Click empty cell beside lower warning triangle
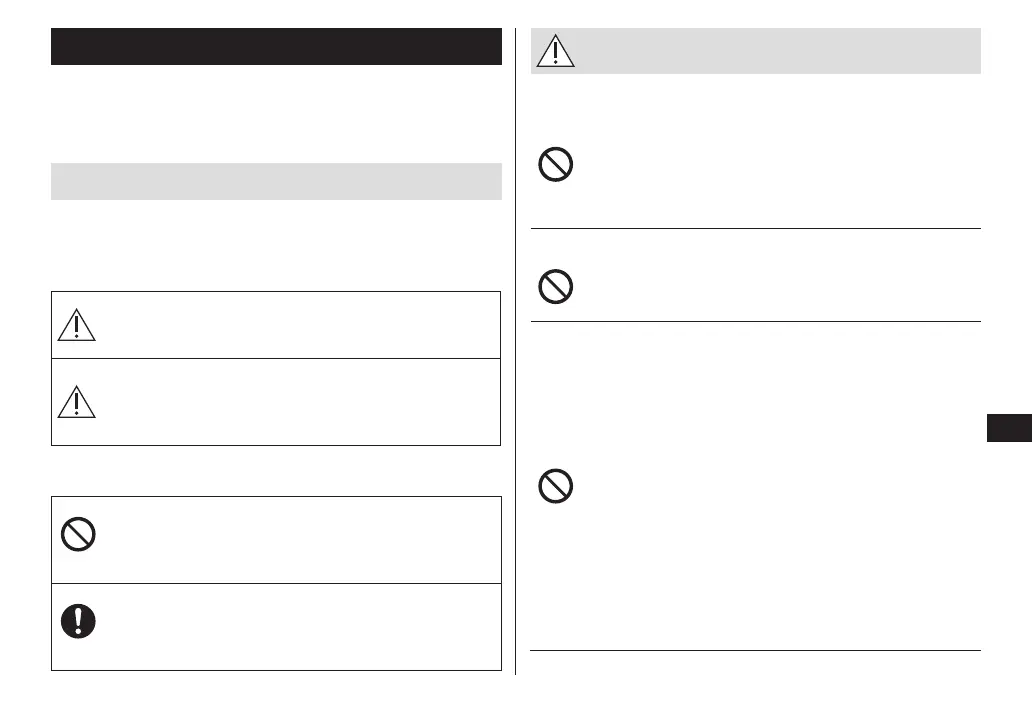 tap(300, 401)
